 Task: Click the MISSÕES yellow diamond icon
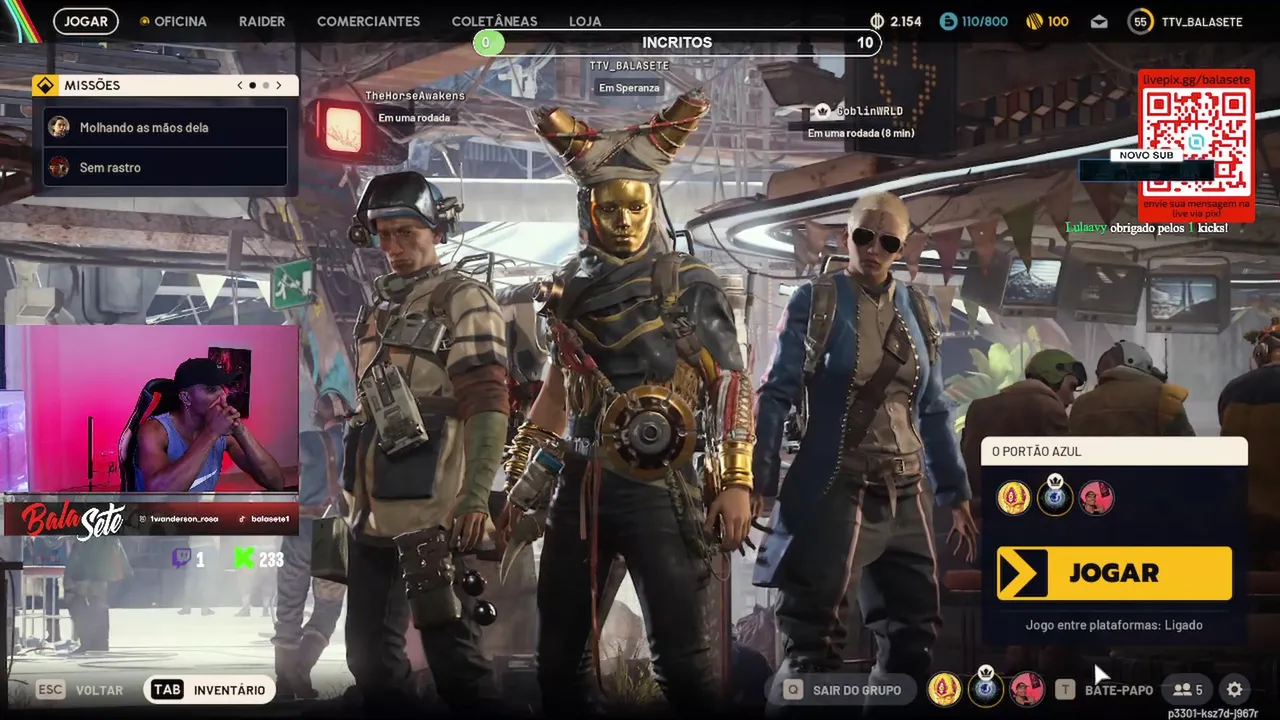tap(44, 85)
